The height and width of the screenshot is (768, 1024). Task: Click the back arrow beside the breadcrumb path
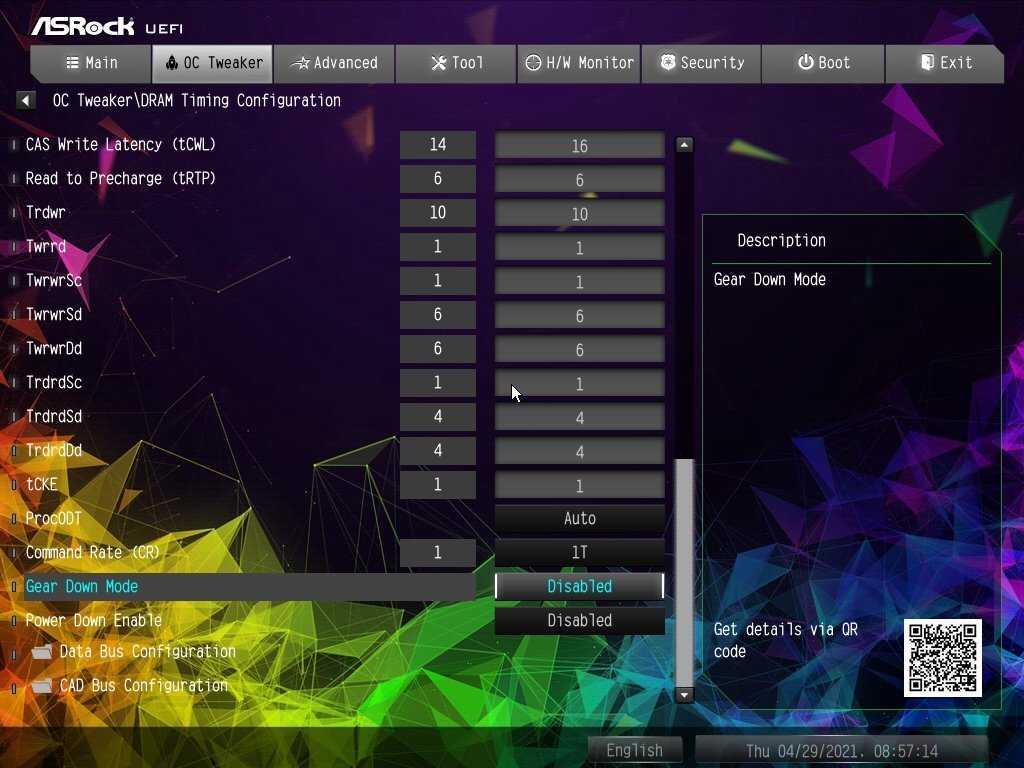(x=26, y=100)
